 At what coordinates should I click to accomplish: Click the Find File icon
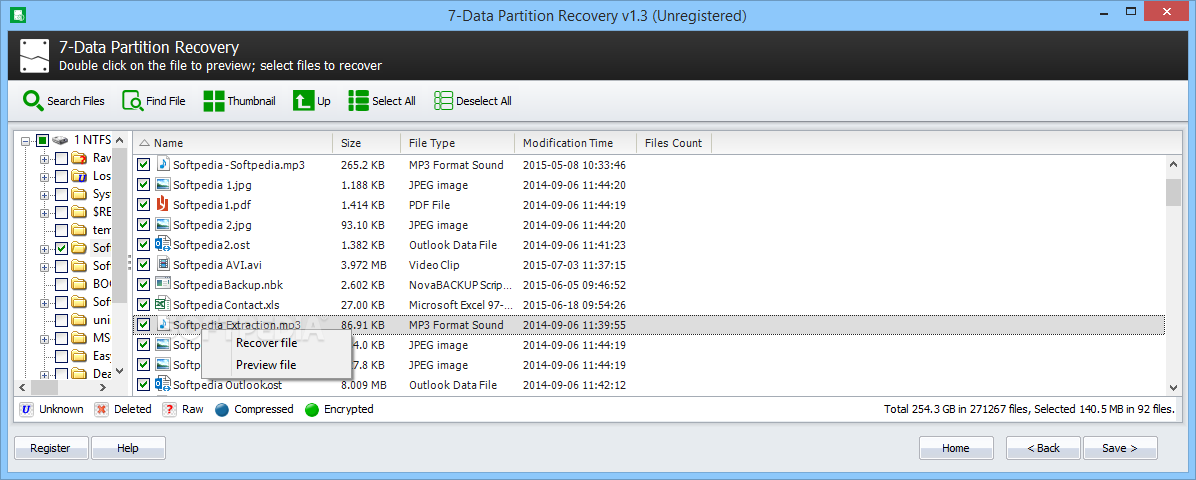click(x=132, y=100)
